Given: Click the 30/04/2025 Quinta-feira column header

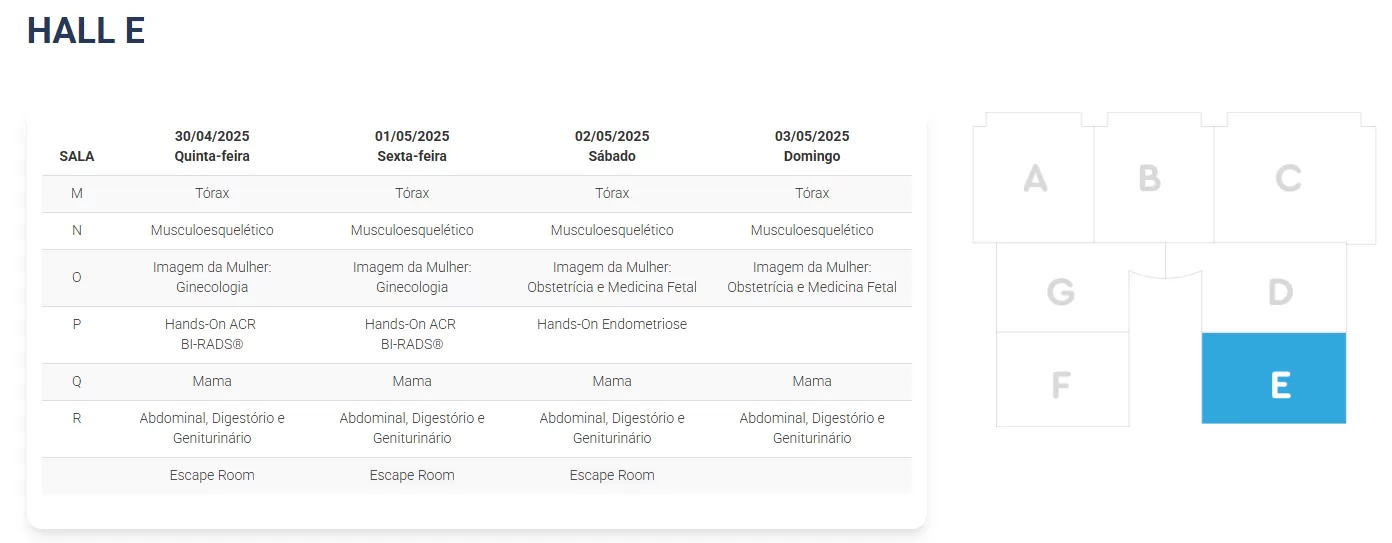Looking at the screenshot, I should pos(212,146).
